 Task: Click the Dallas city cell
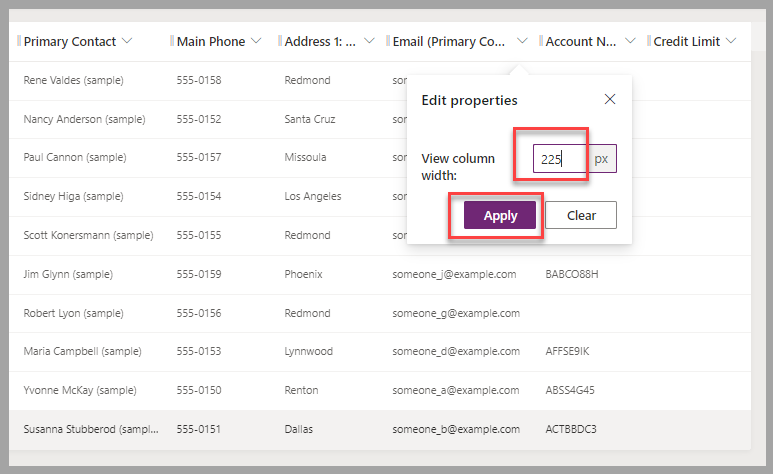coord(298,429)
